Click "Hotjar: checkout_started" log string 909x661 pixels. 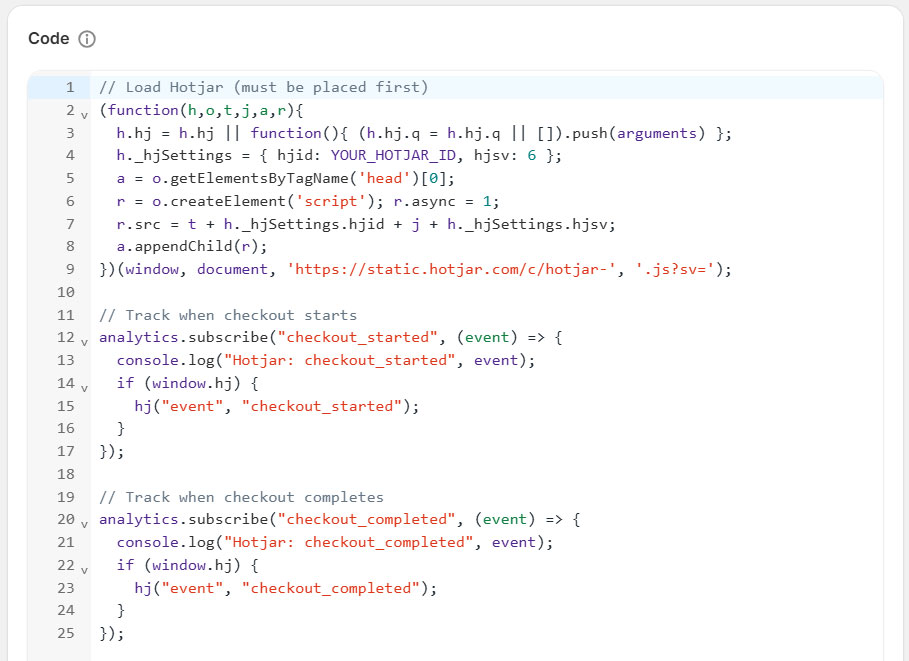tap(340, 361)
